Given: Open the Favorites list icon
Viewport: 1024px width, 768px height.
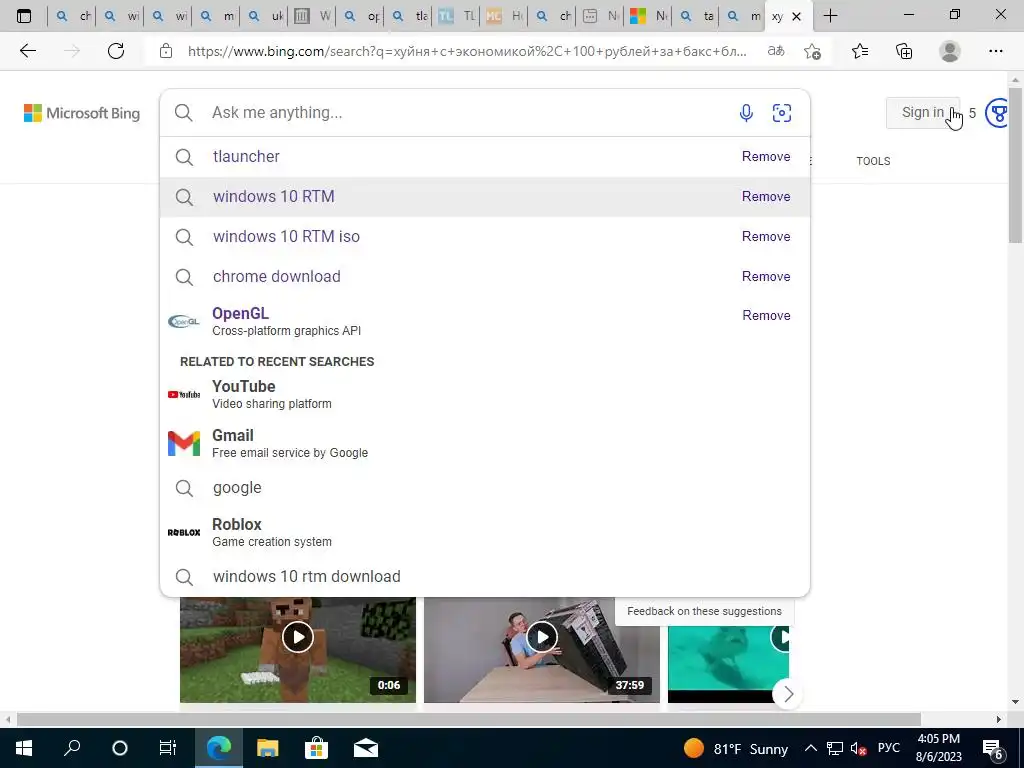Looking at the screenshot, I should pos(860,51).
